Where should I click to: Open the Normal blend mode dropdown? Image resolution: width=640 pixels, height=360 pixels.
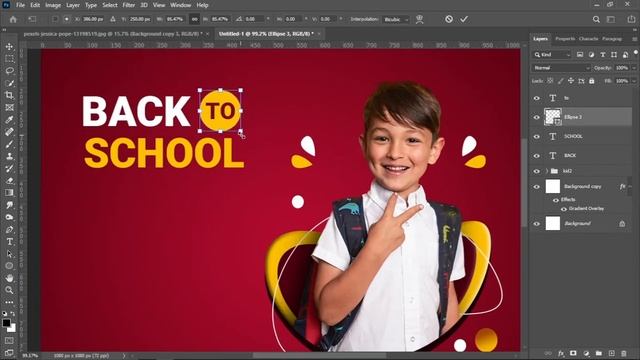pyautogui.click(x=561, y=68)
